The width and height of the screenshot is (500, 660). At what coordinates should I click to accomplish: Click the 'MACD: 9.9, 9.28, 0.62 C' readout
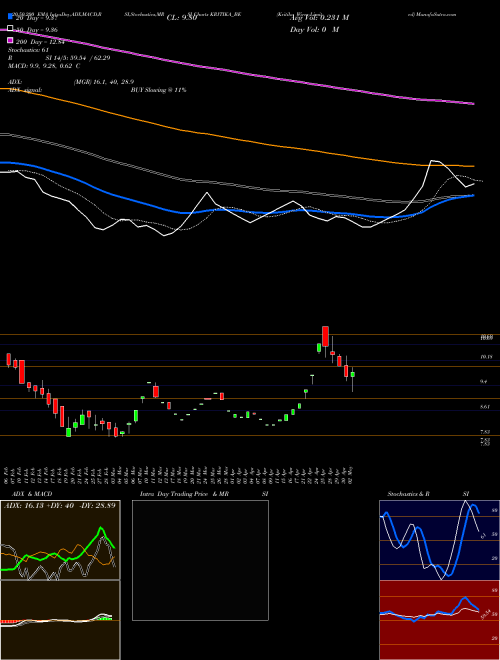44,66
